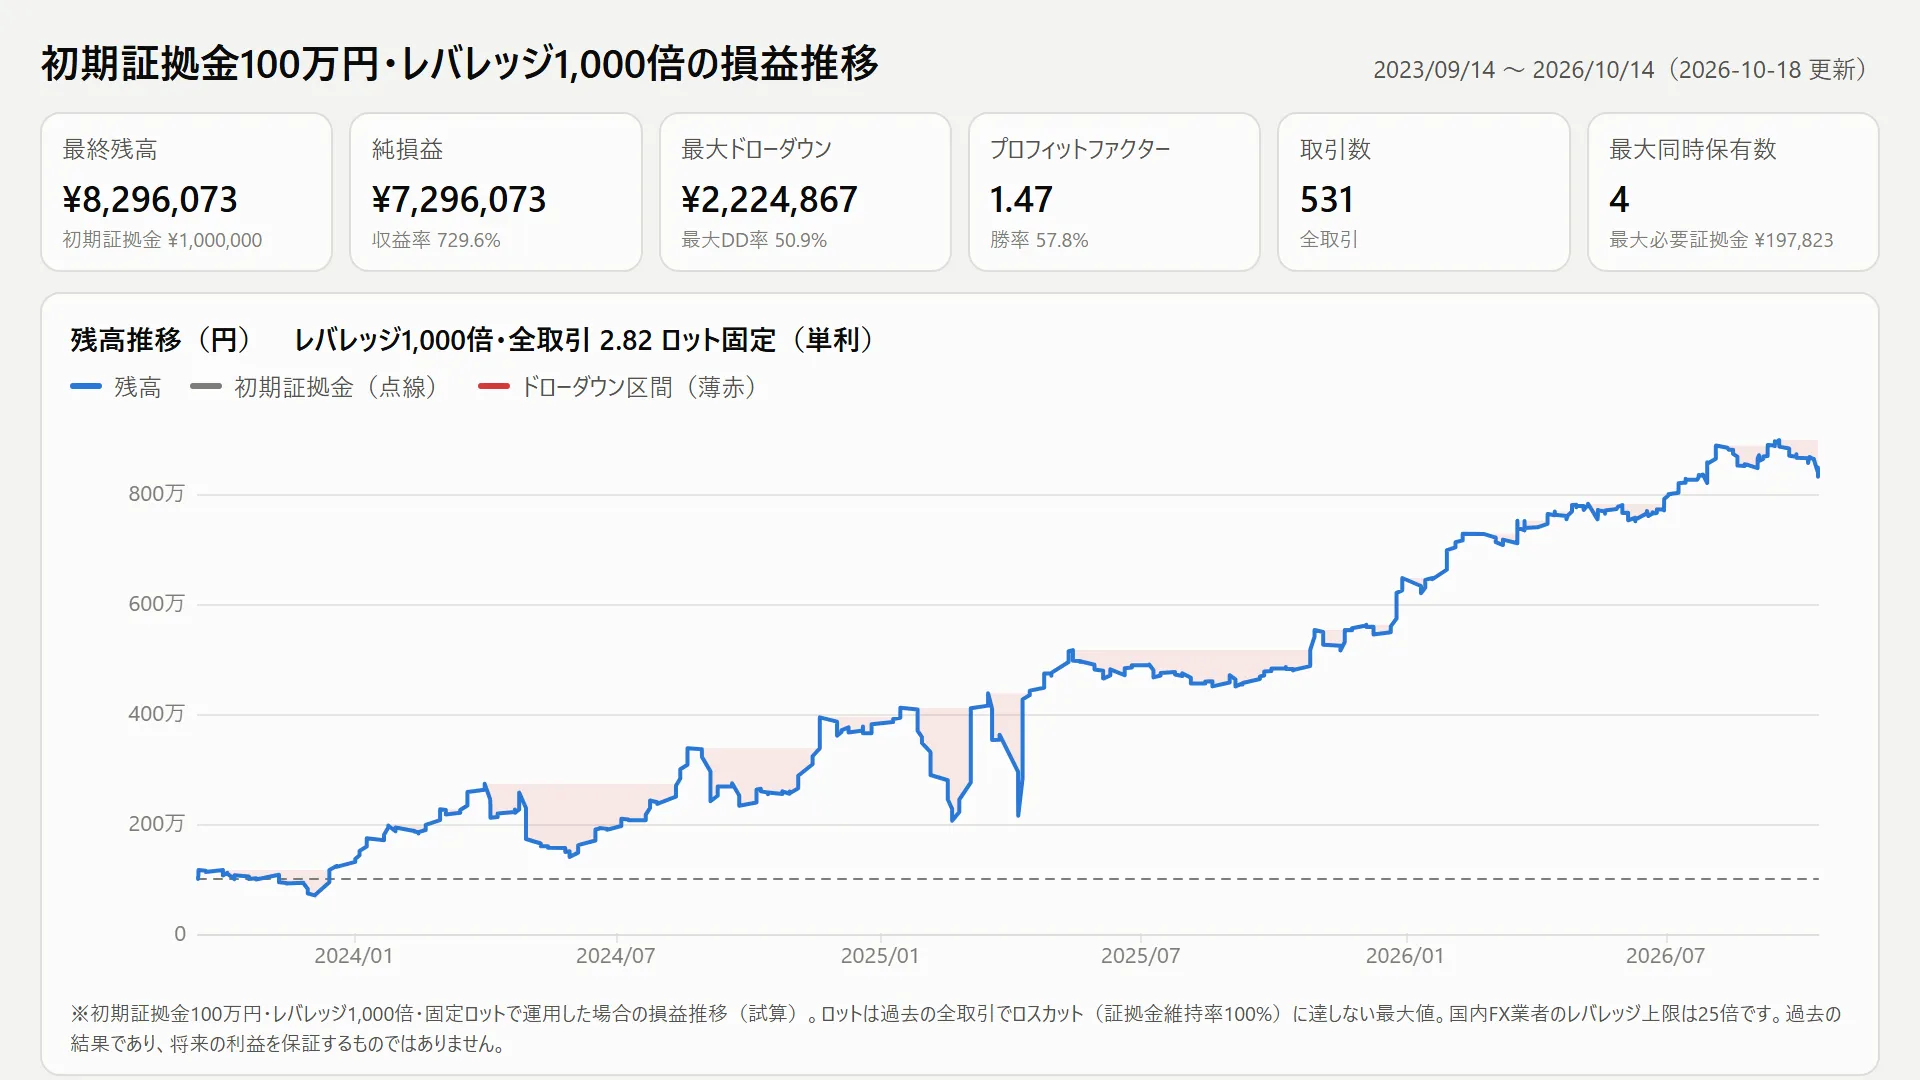Click the 2026/07 x-axis label
Screen dimensions: 1920x1080
1666,956
